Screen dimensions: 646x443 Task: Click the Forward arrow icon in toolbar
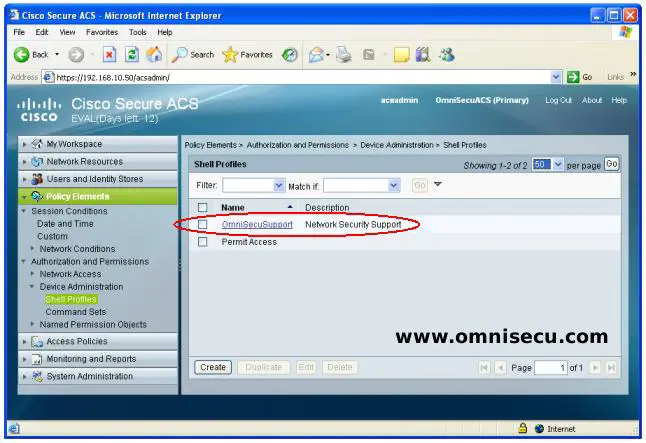[76, 54]
